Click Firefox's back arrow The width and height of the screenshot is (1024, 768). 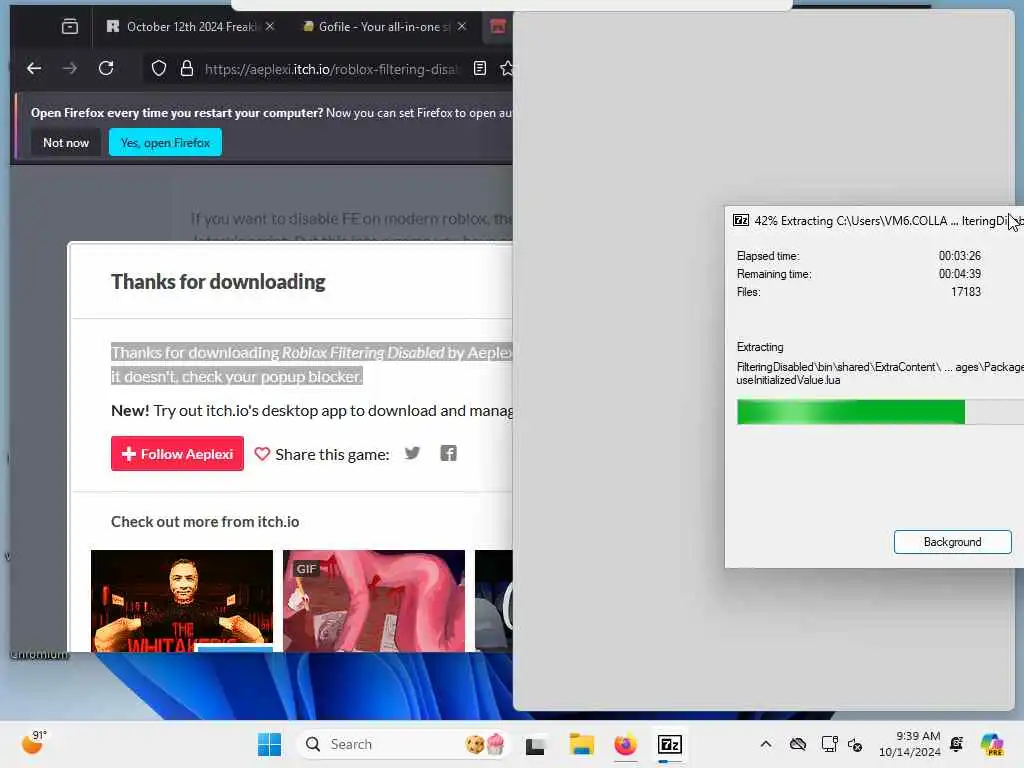(34, 68)
